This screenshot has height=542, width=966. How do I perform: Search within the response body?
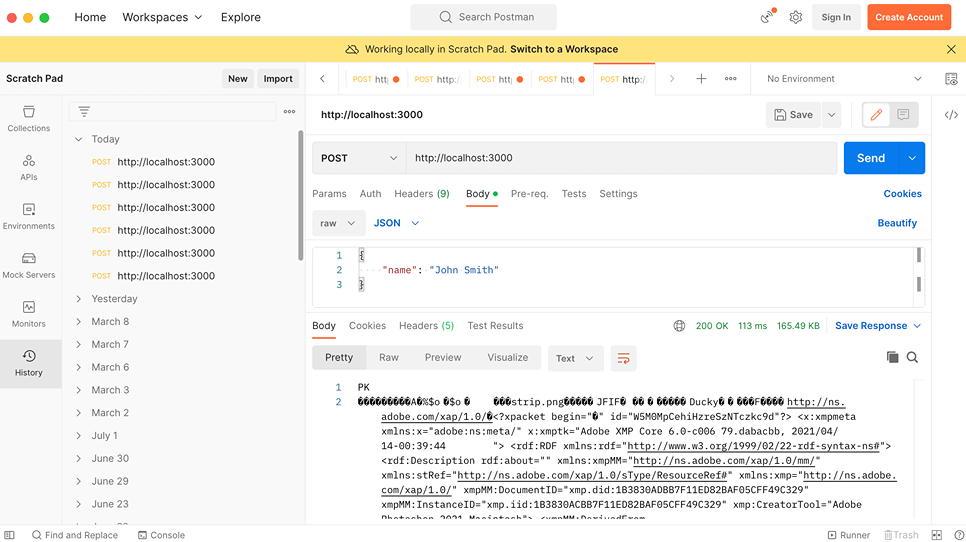[x=912, y=357]
